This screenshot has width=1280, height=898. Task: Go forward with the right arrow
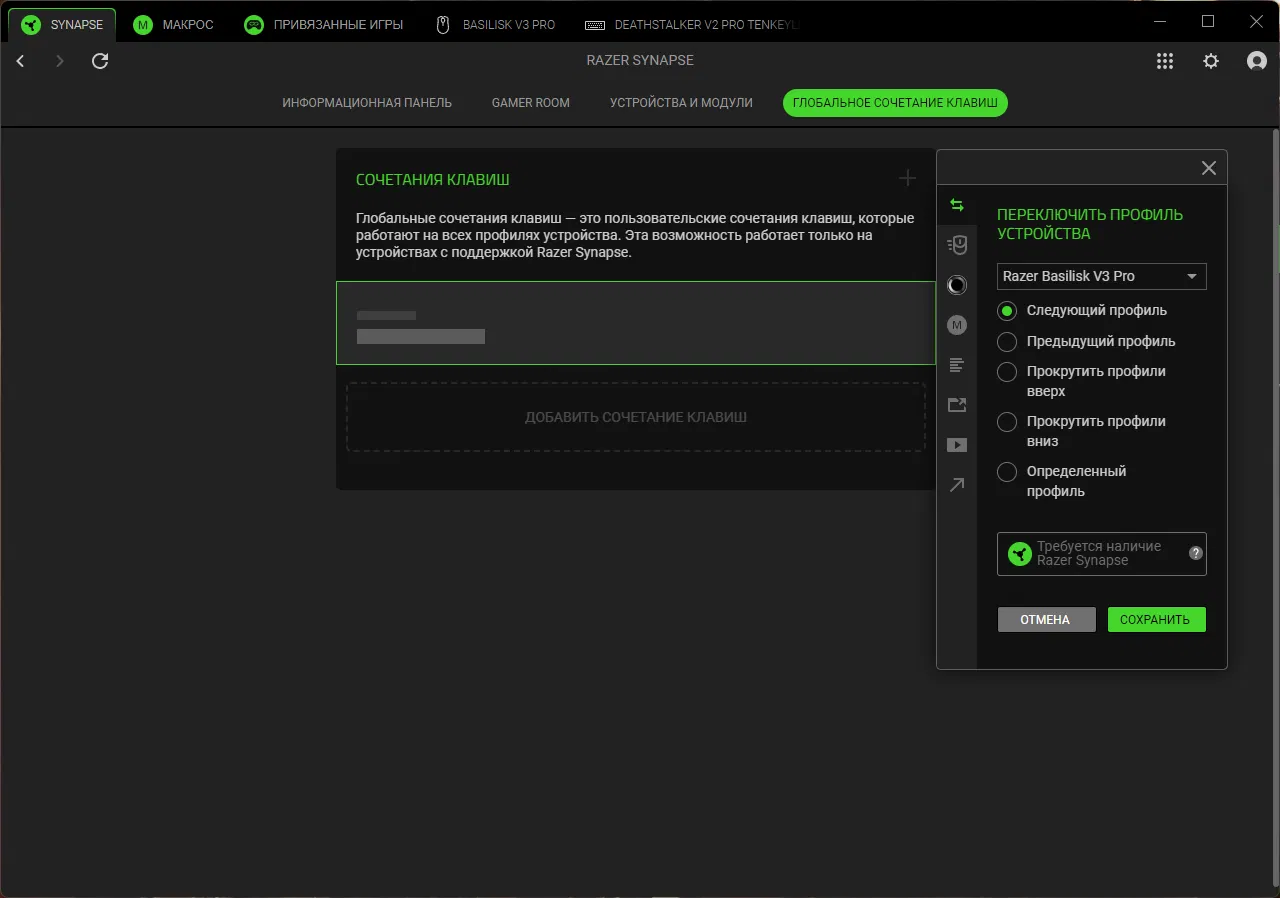click(x=60, y=61)
